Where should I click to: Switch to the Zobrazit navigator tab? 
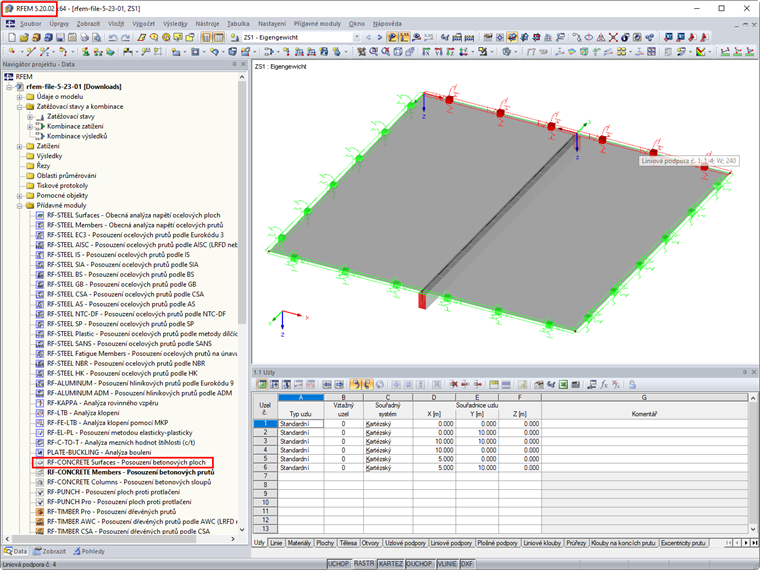coord(49,552)
